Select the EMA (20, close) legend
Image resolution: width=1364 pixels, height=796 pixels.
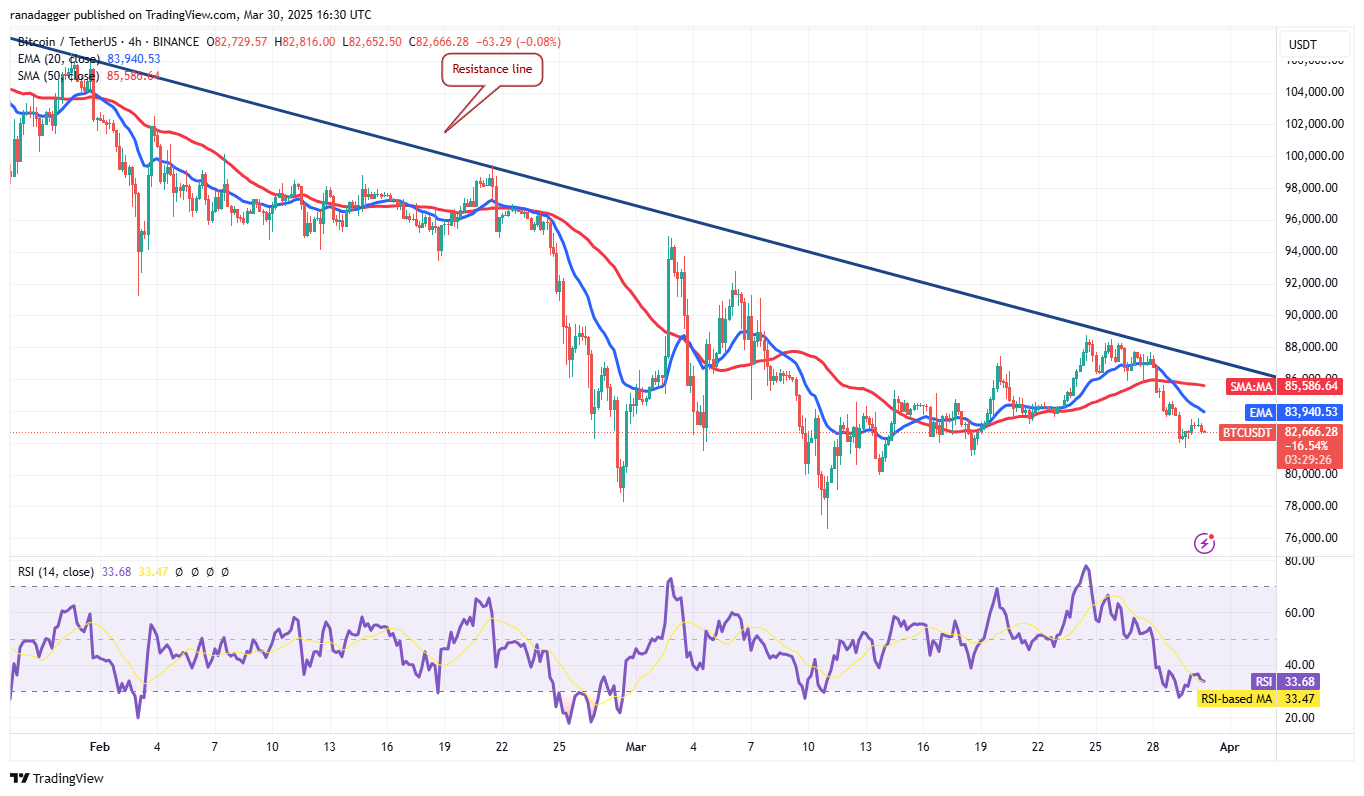pos(56,59)
